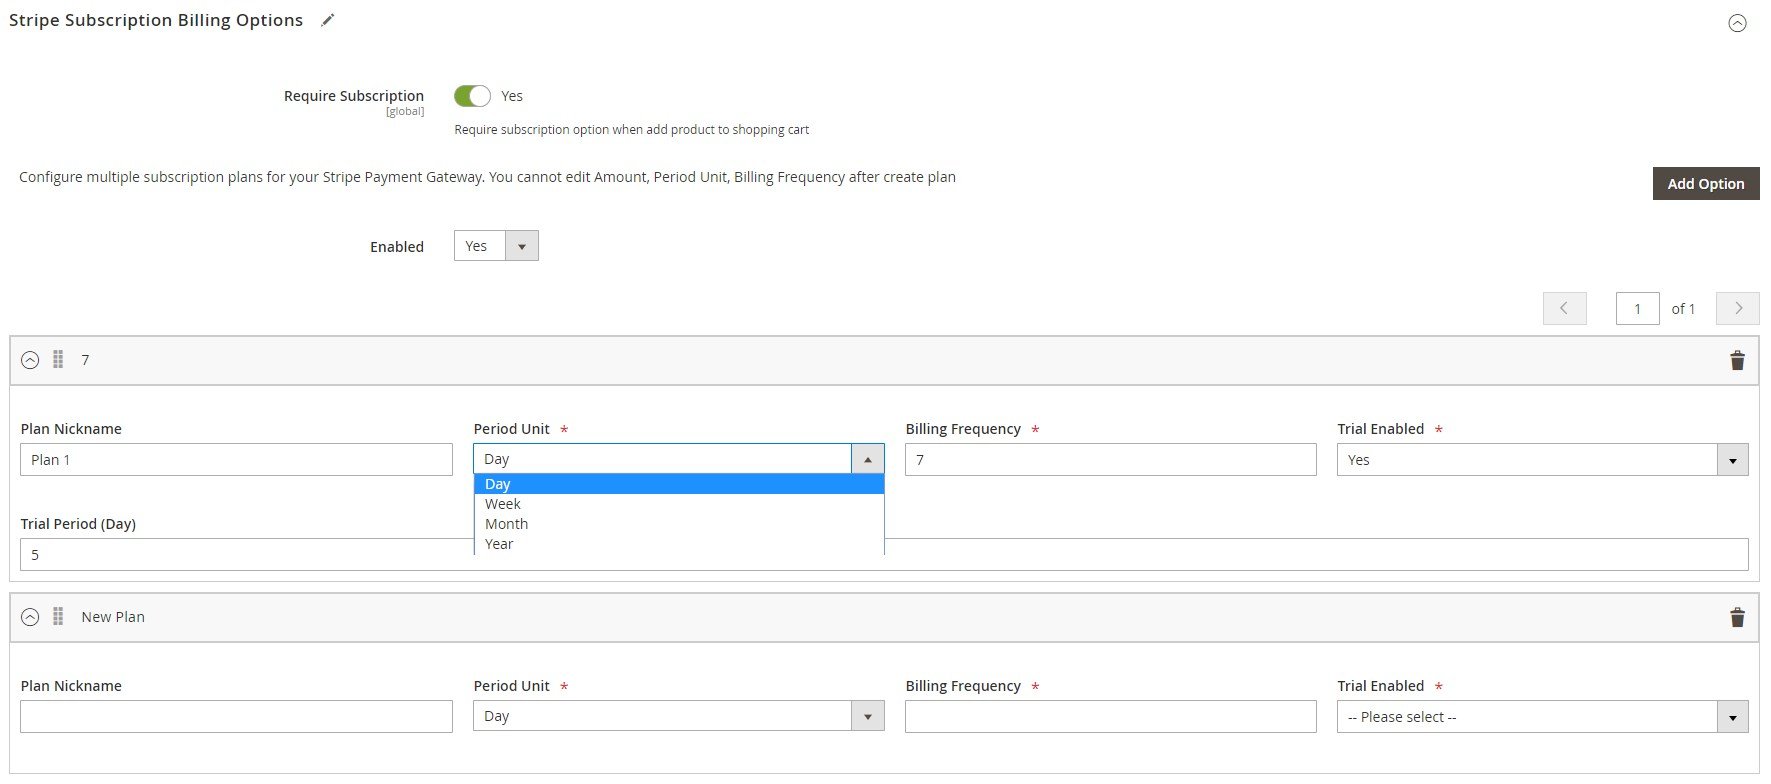
Task: Grab the drag handle of New Plan
Action: (x=58, y=617)
